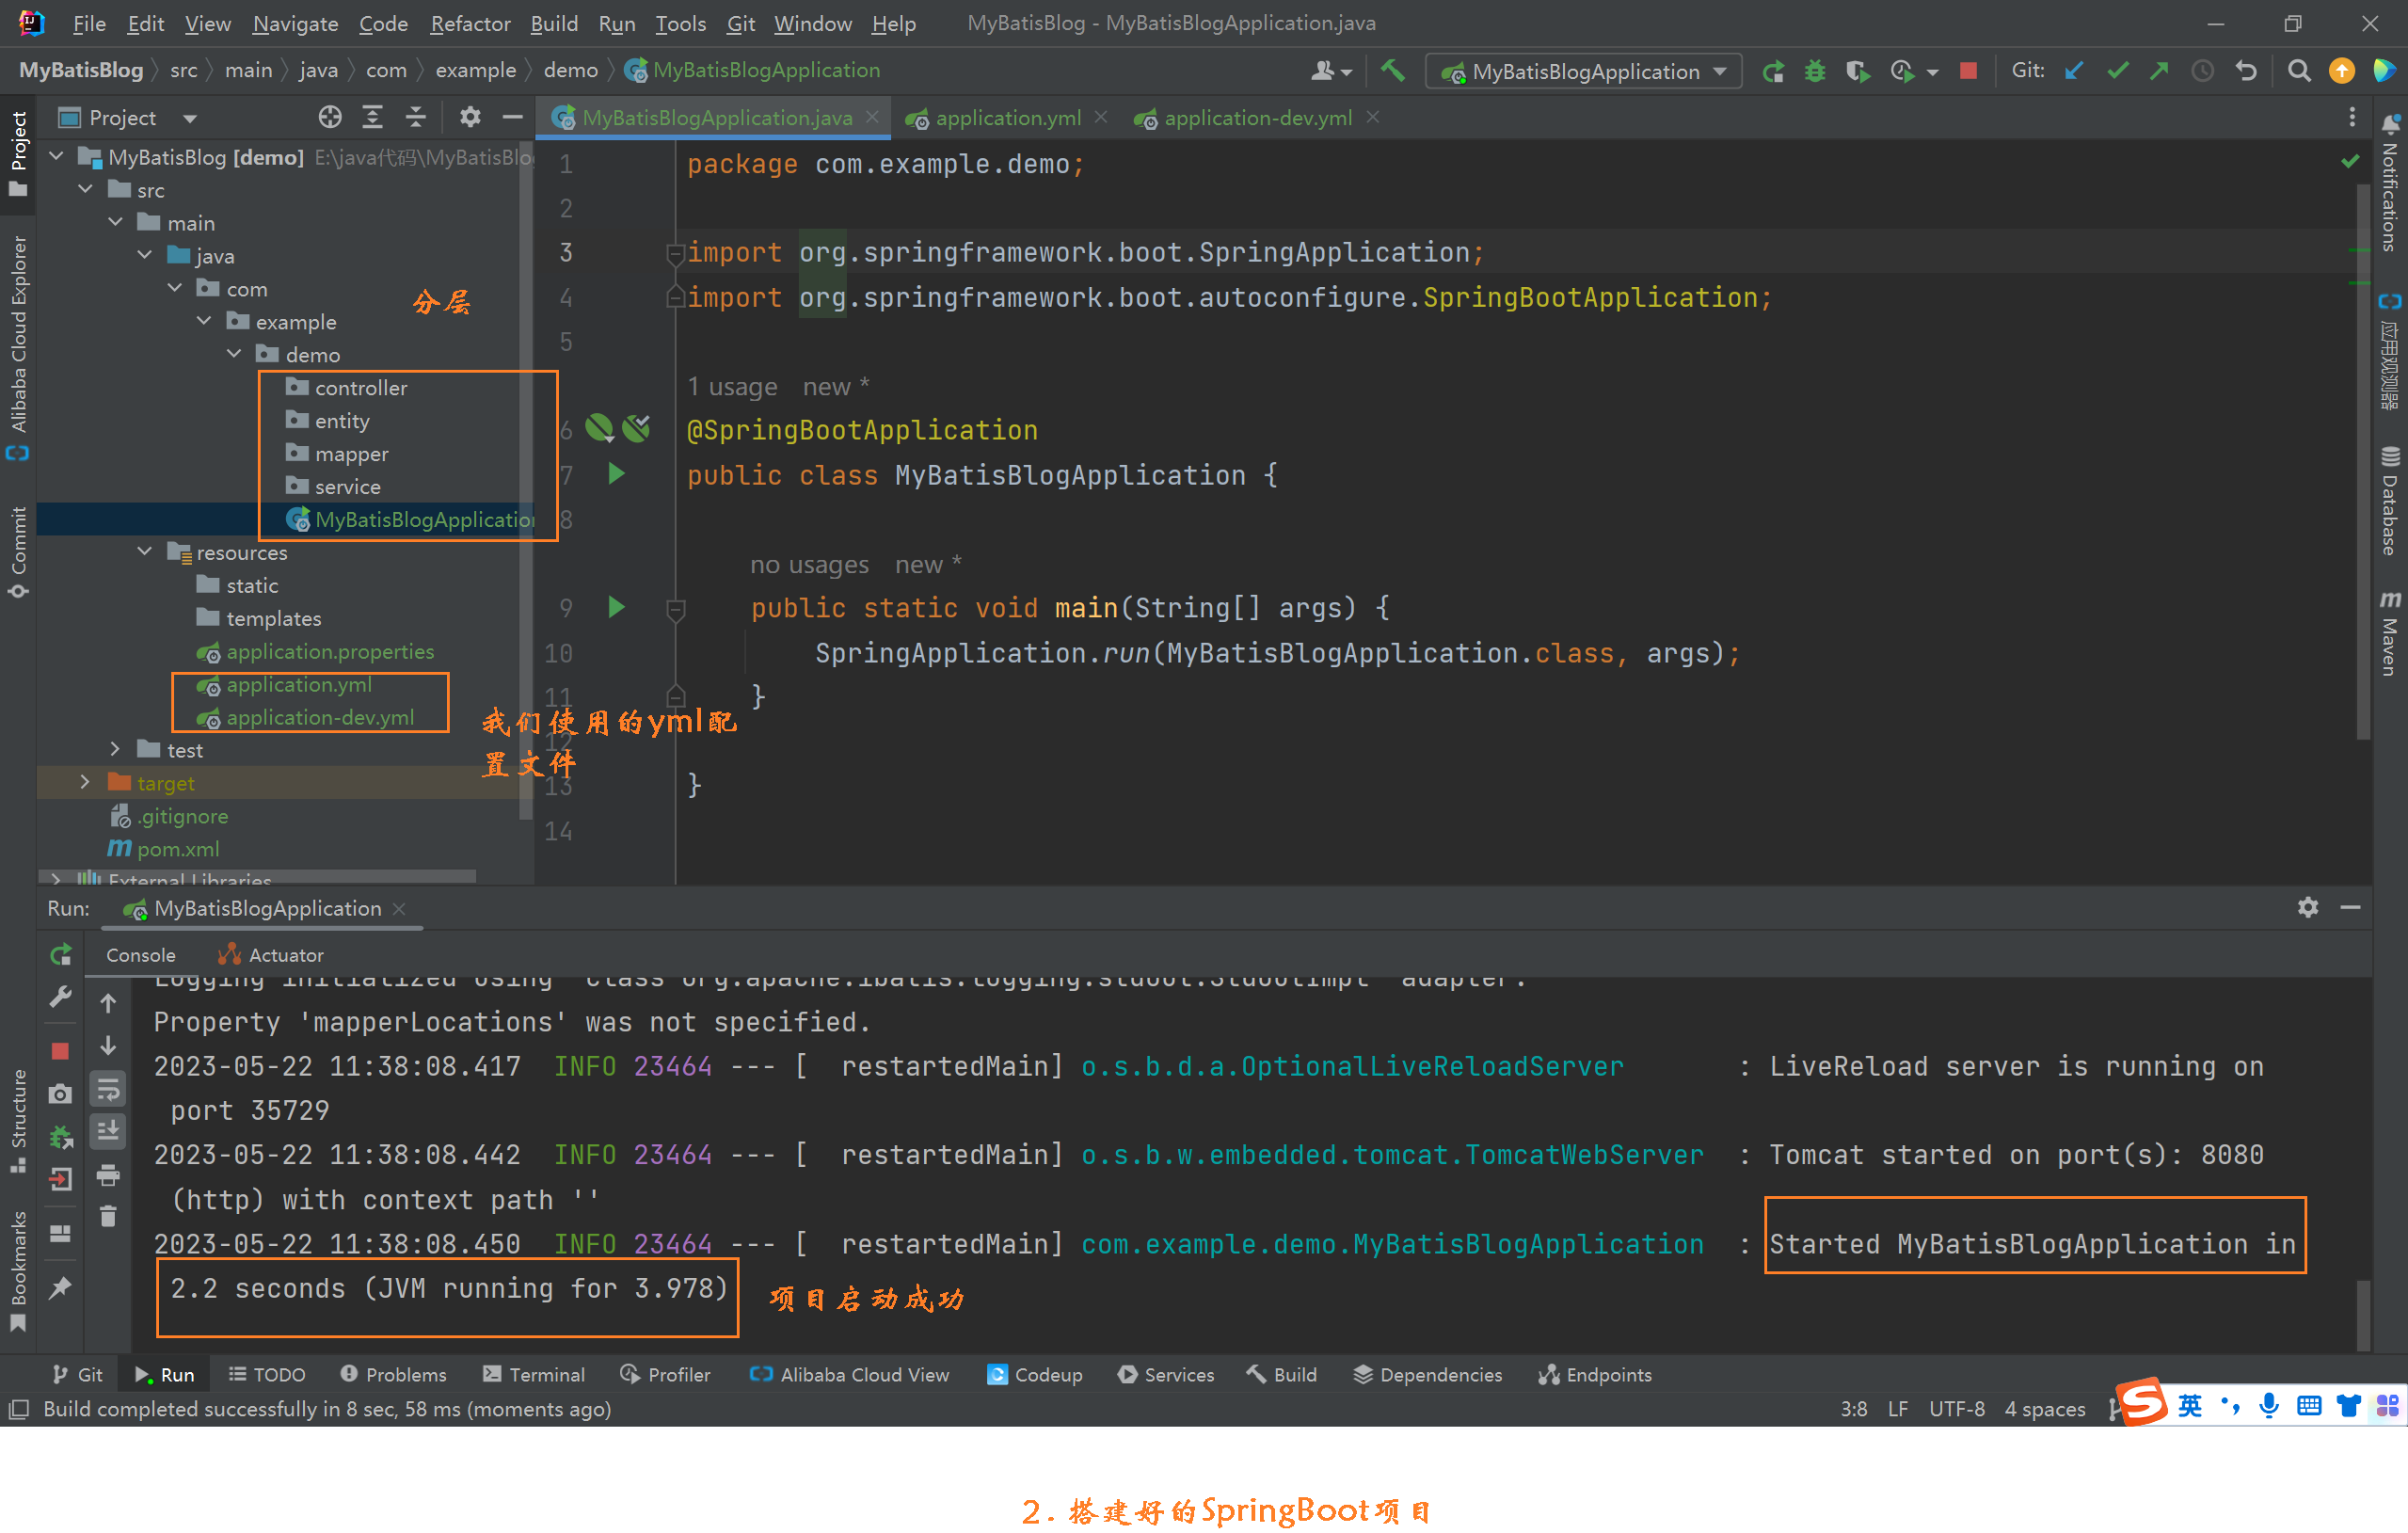Rerun MyBatisBlogApplication in Run panel
Viewport: 2408px width, 1533px height.
61,954
